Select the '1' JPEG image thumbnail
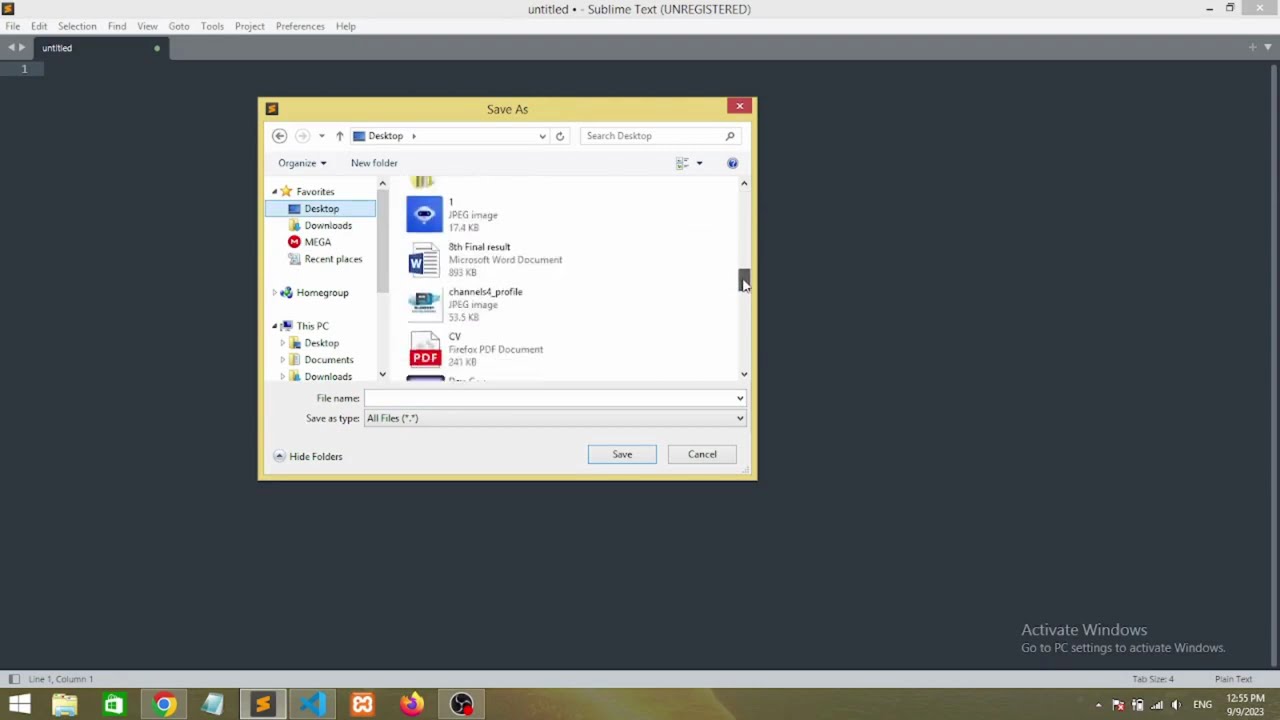Viewport: 1280px width, 720px height. click(x=424, y=214)
